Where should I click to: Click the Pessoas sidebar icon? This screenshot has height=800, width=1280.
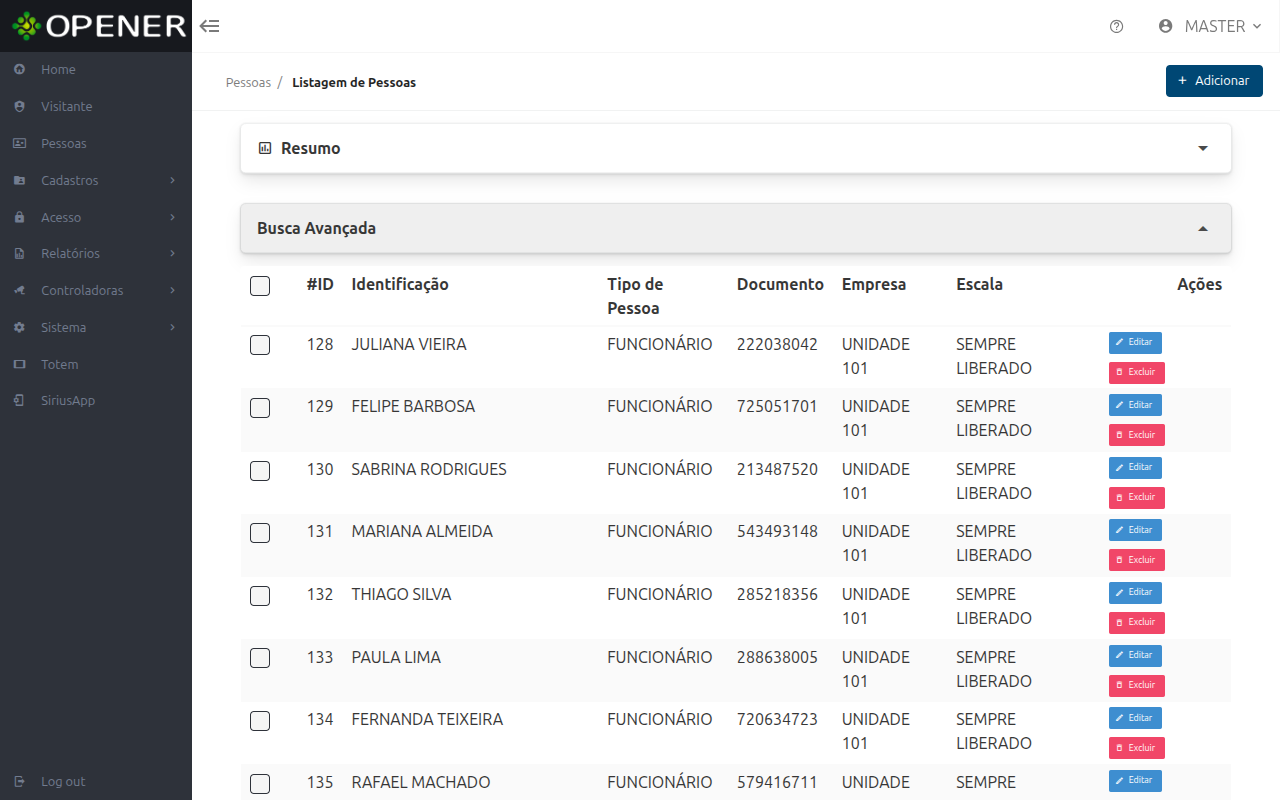click(x=19, y=143)
